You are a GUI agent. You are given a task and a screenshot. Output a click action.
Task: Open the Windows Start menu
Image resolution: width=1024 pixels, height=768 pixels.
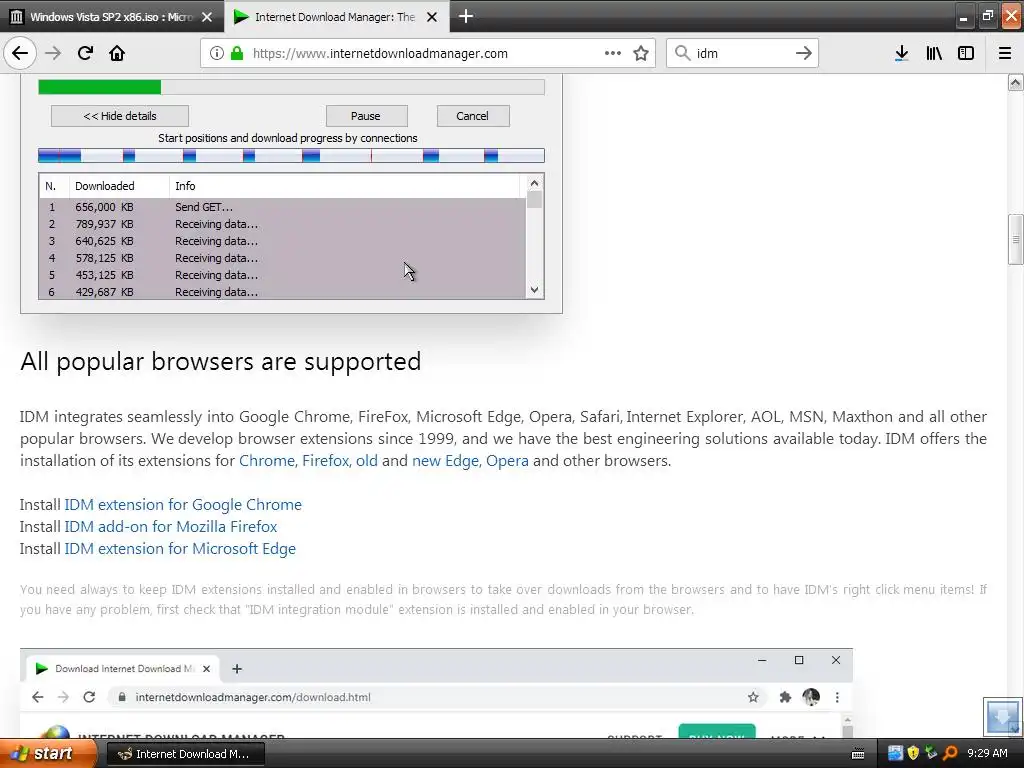[48, 753]
